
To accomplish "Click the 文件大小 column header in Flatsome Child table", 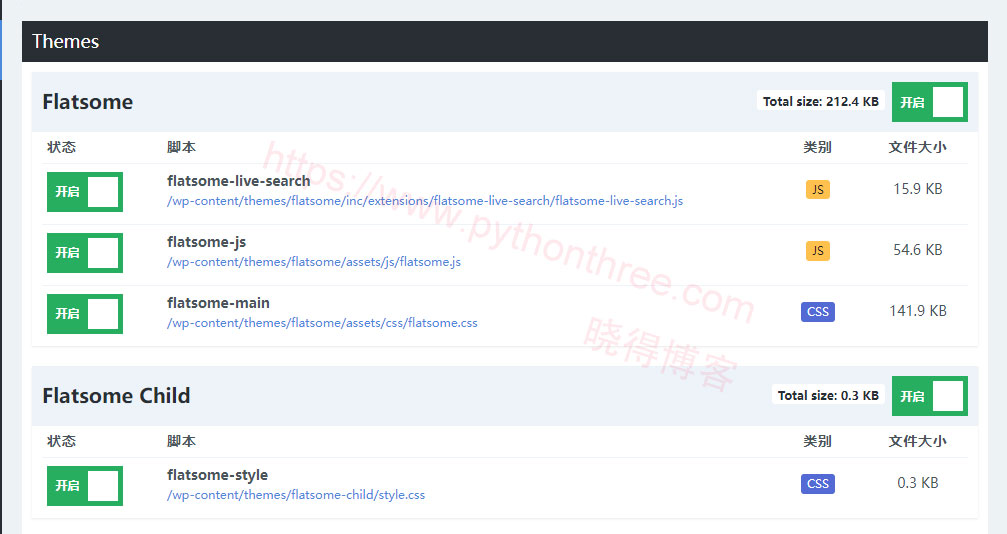I will click(917, 441).
